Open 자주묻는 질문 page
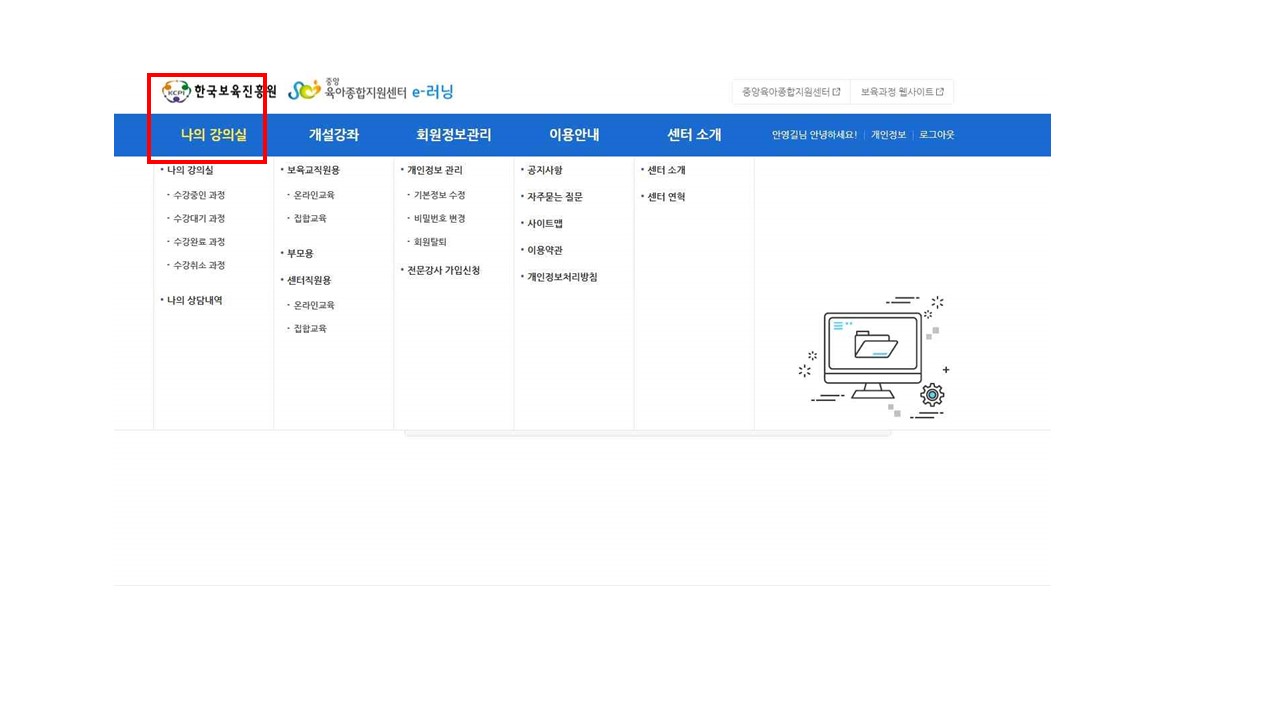The image size is (1280, 720). point(554,197)
